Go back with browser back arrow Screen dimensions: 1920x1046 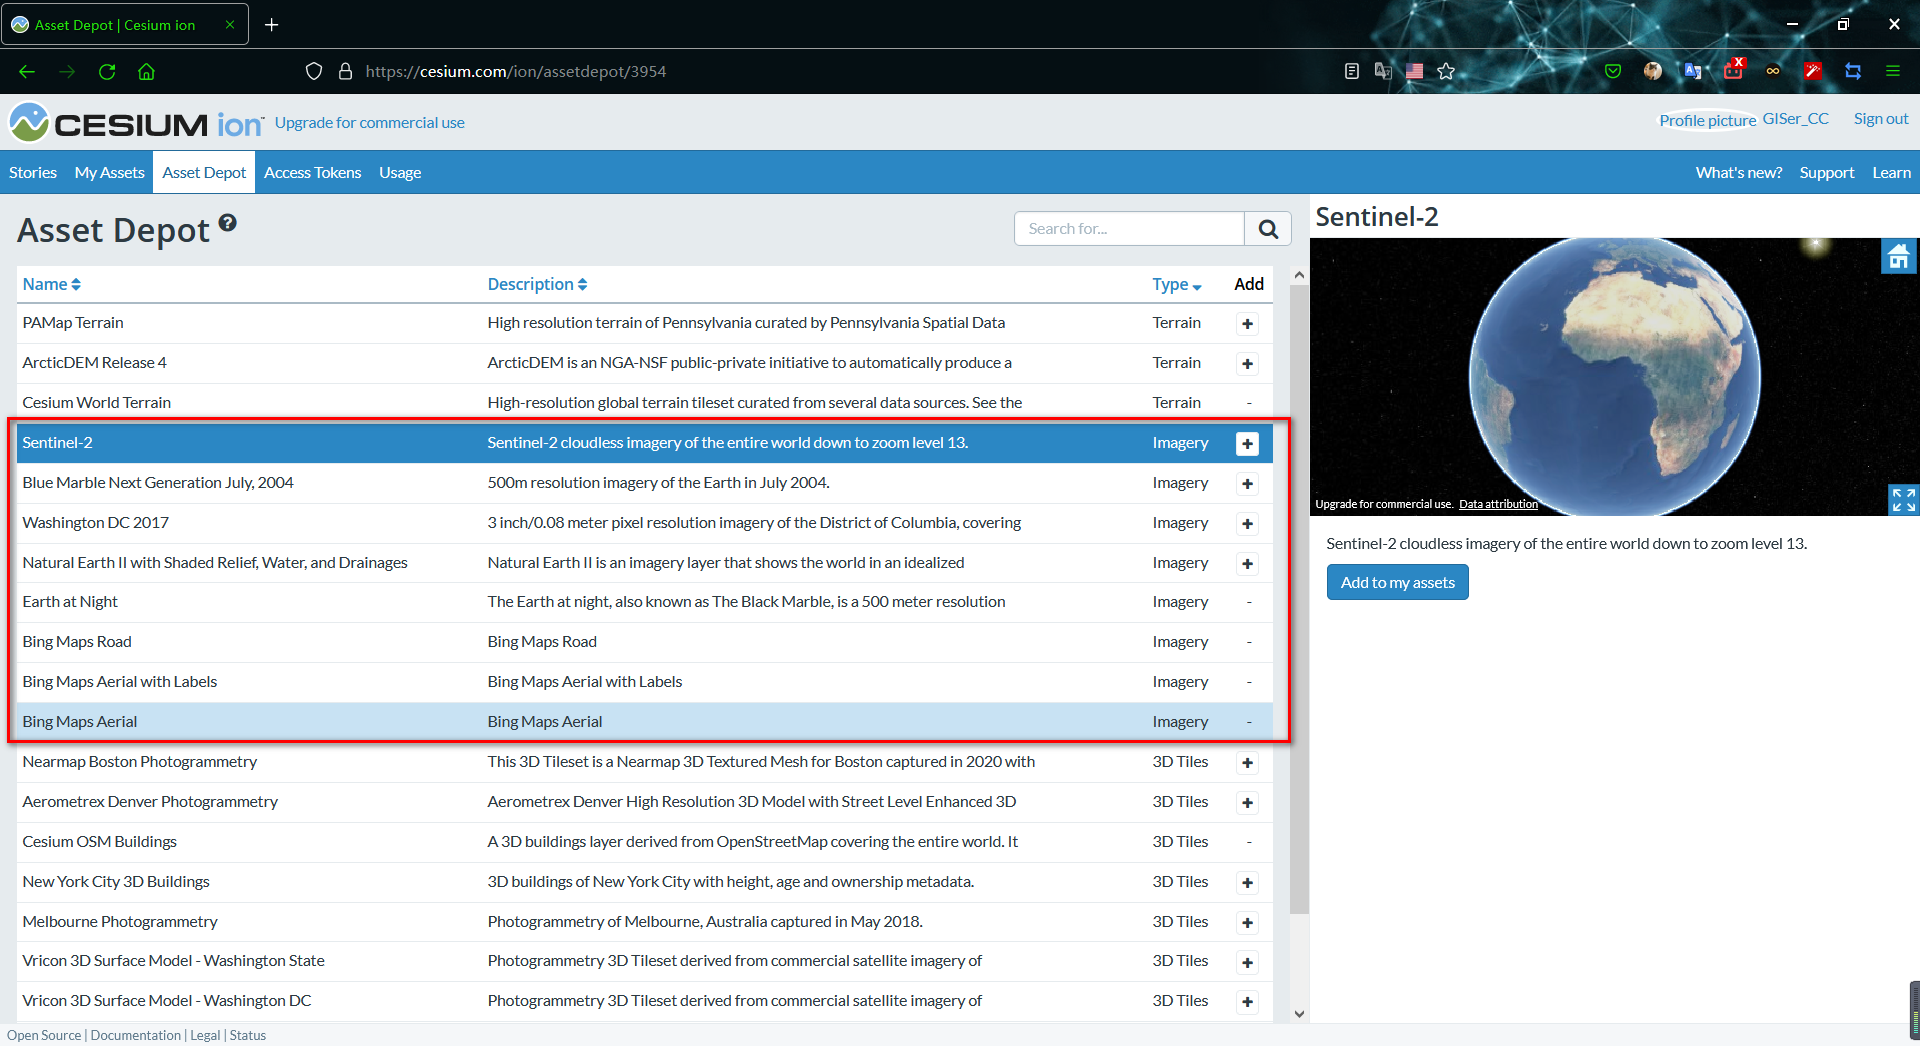point(27,71)
